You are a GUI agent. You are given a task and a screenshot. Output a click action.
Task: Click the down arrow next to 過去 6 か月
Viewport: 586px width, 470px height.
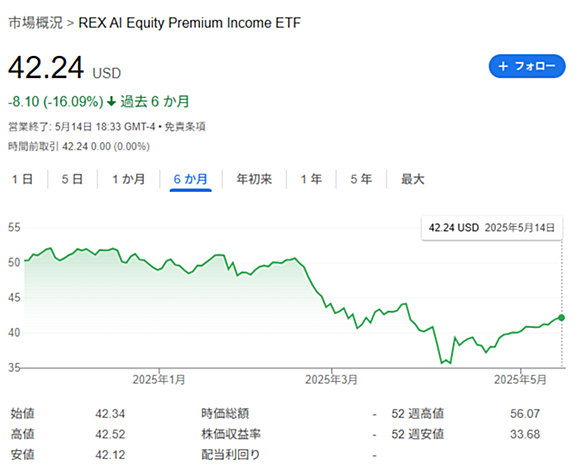click(x=111, y=102)
